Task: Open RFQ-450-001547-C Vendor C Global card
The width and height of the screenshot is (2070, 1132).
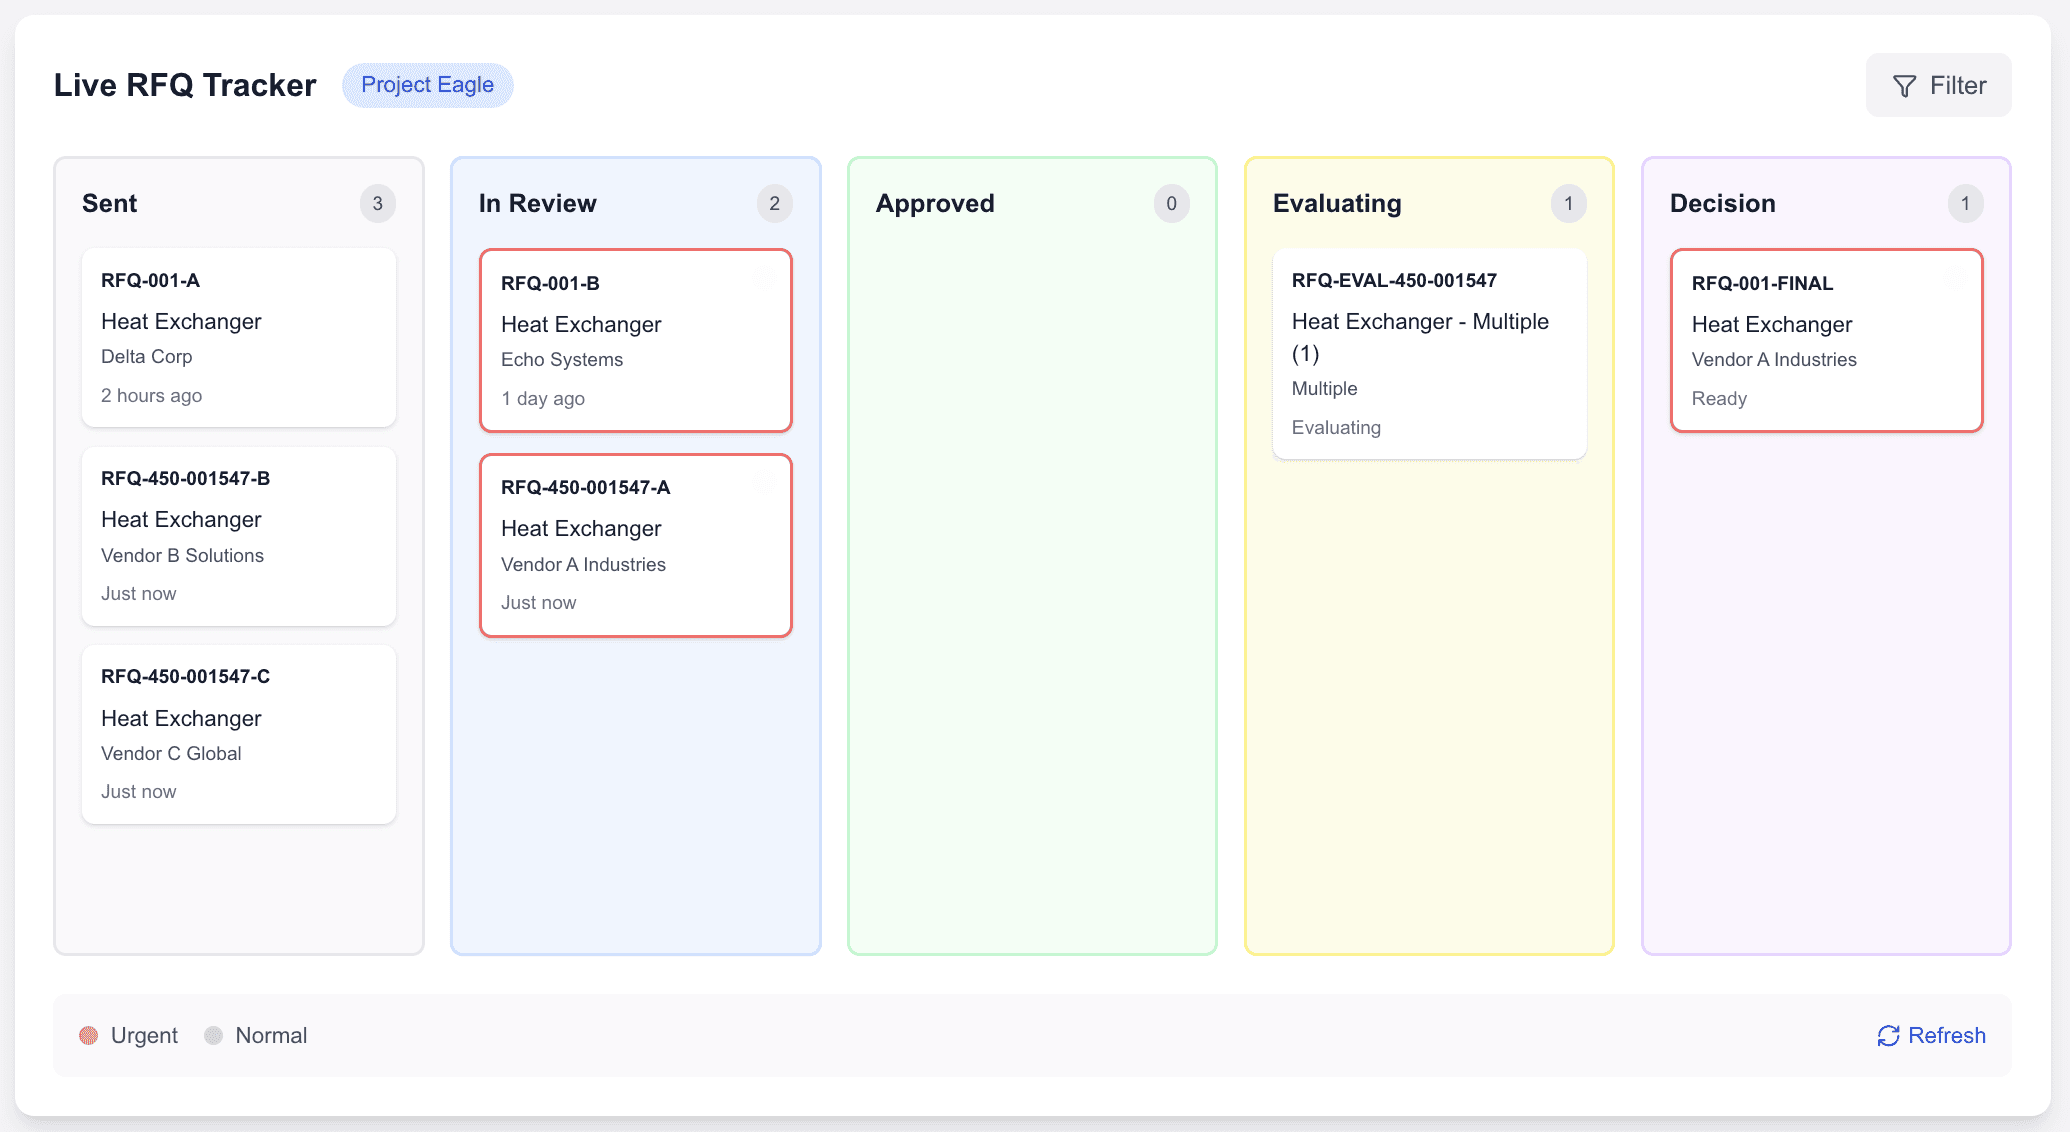Action: (x=239, y=734)
